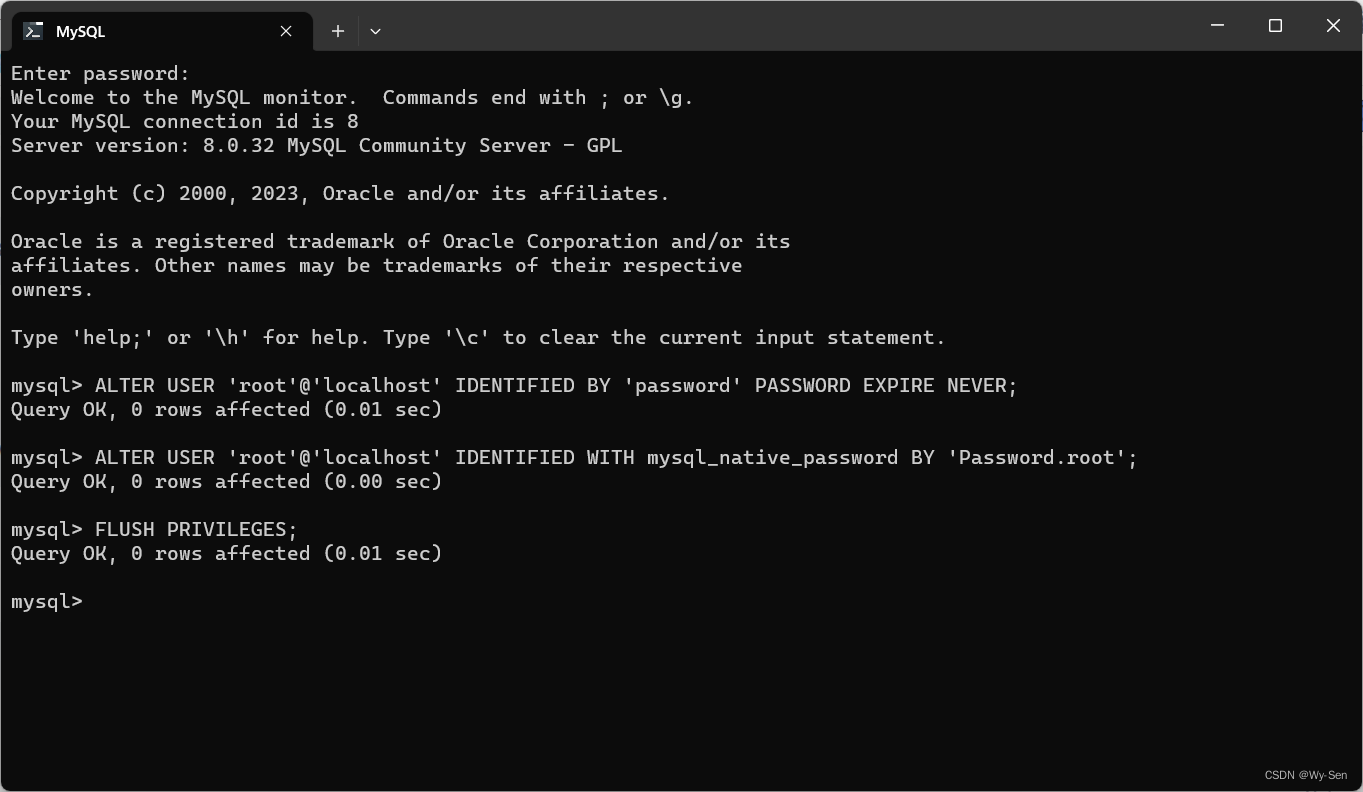
Task: Minimize the terminal window
Action: pos(1217,25)
